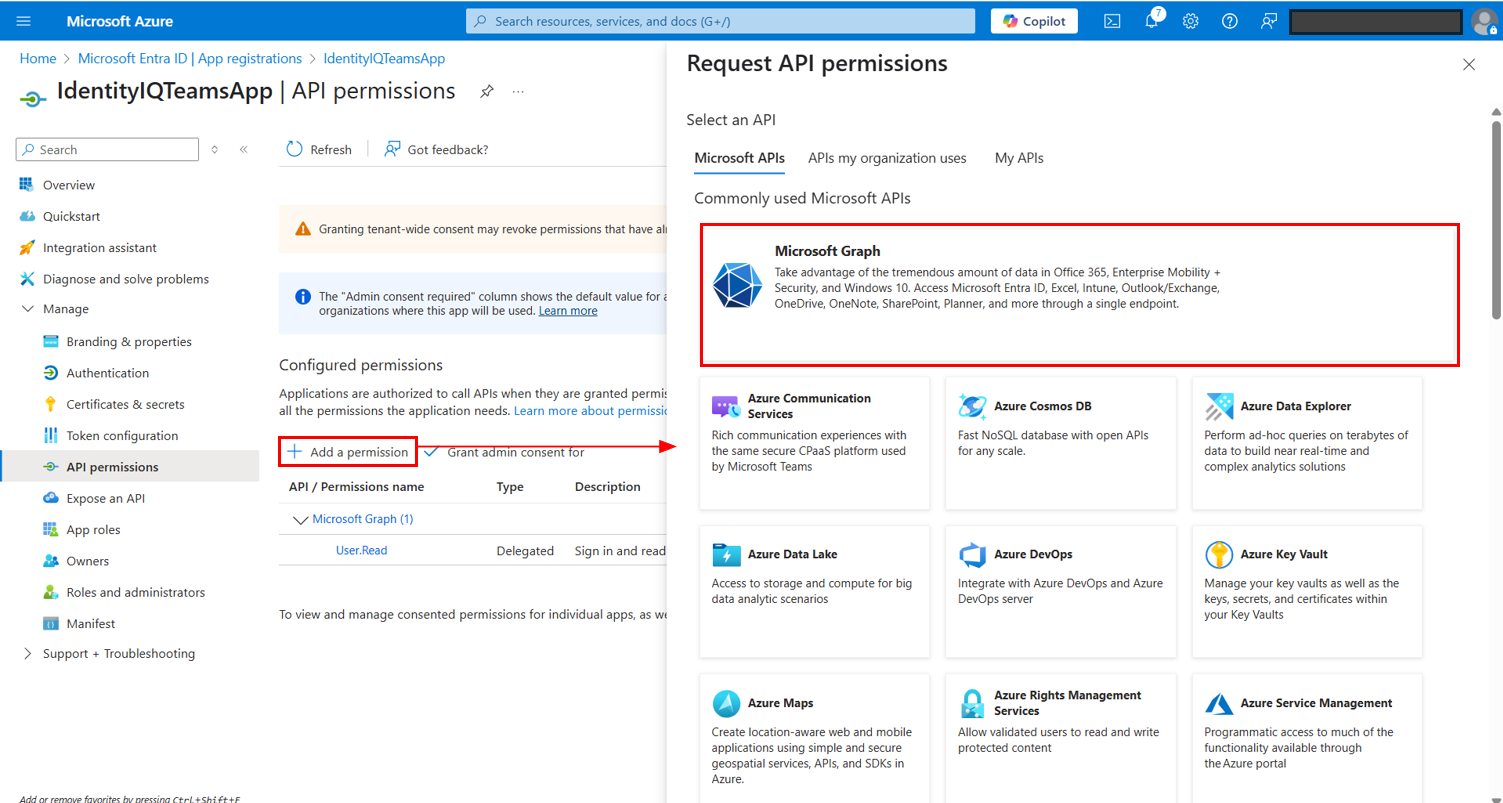This screenshot has width=1503, height=803.
Task: Collapse the Manage section in sidebar
Action: point(27,309)
